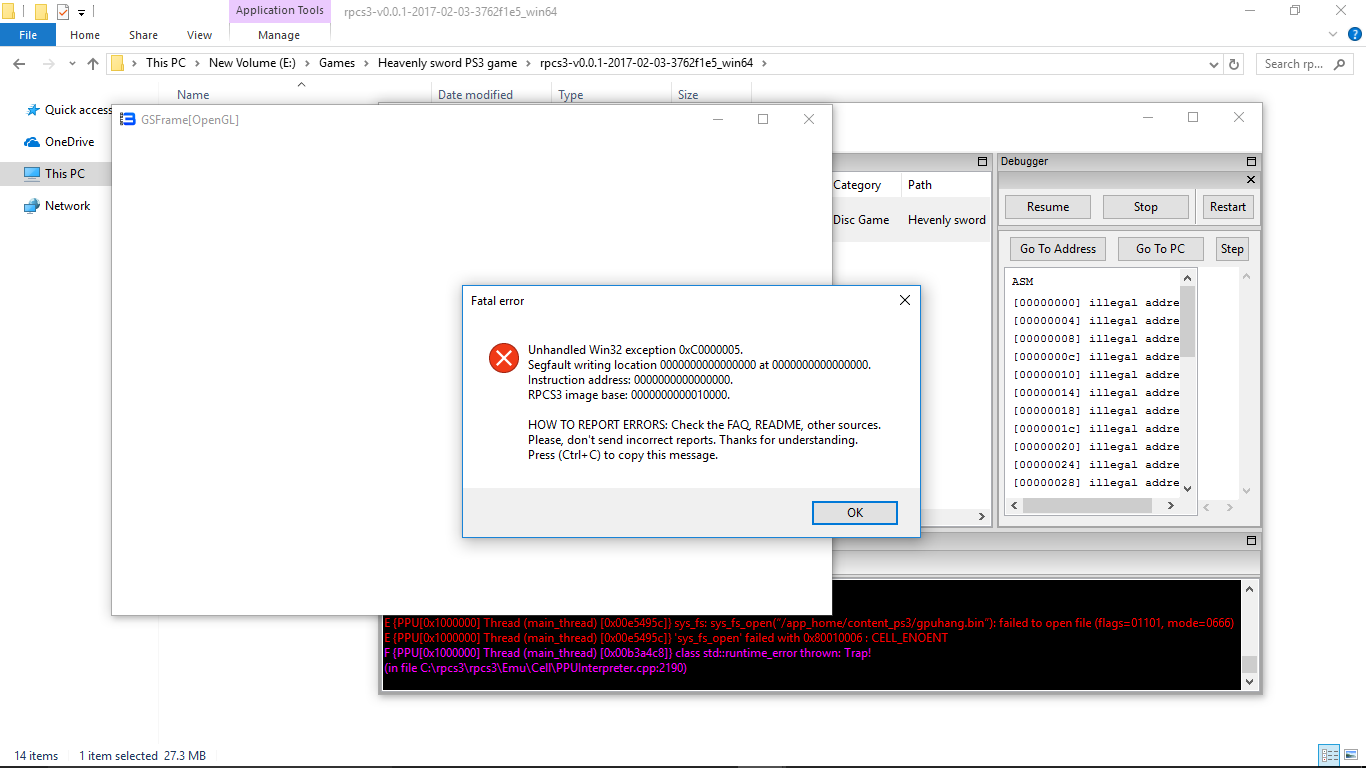Open the Manage tab under Application Tools
The width and height of the screenshot is (1366, 768).
(279, 35)
